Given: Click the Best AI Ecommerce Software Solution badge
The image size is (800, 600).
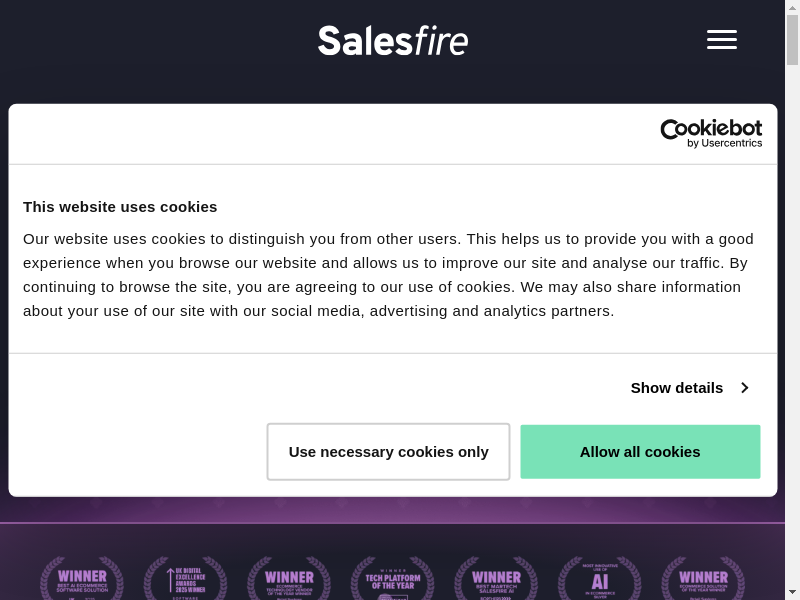Looking at the screenshot, I should [82, 578].
